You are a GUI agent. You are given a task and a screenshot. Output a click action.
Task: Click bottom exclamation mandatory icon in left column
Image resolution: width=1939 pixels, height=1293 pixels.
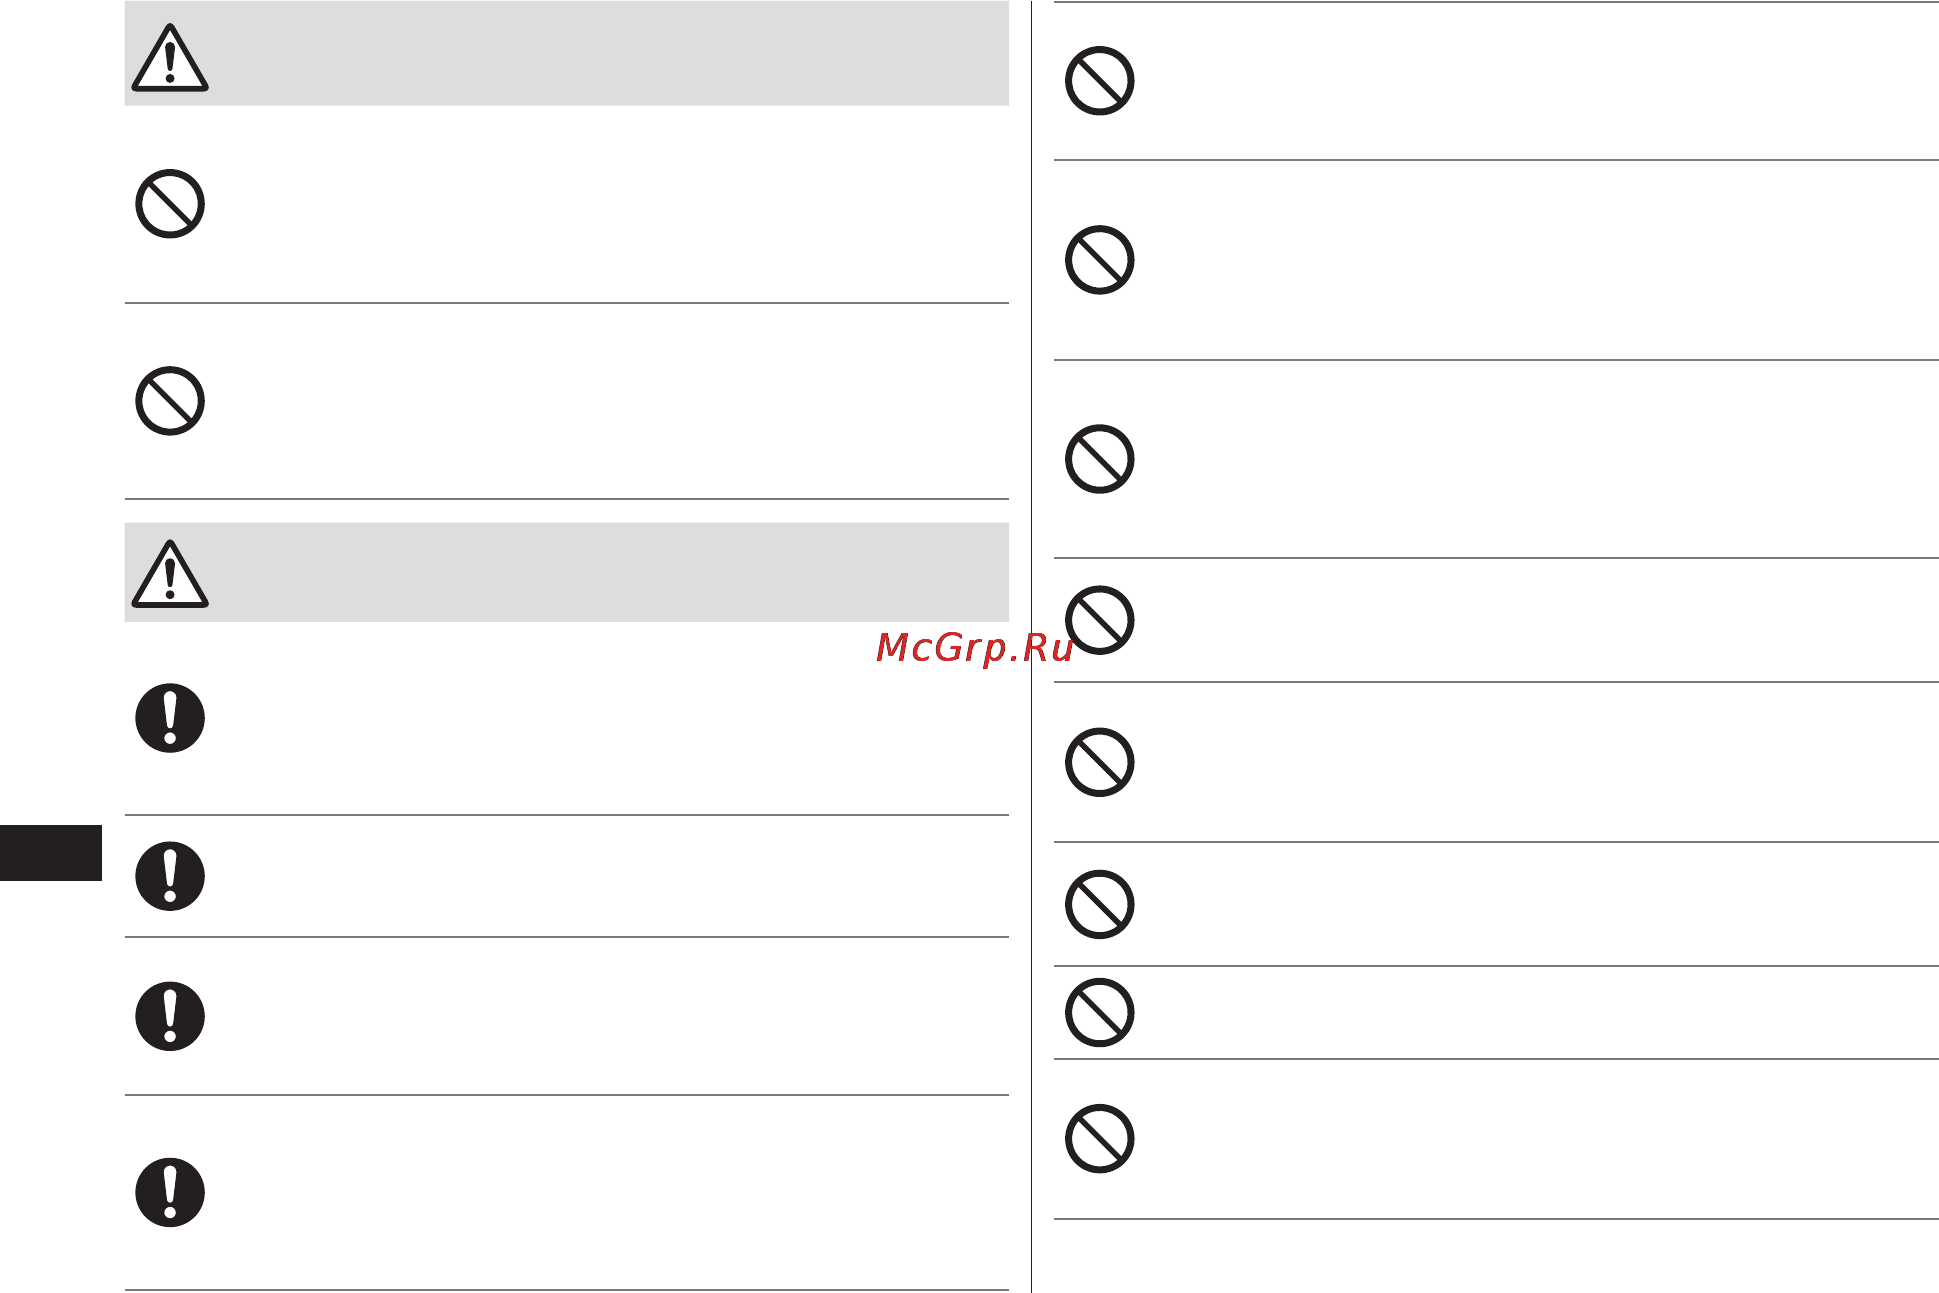[x=170, y=1193]
